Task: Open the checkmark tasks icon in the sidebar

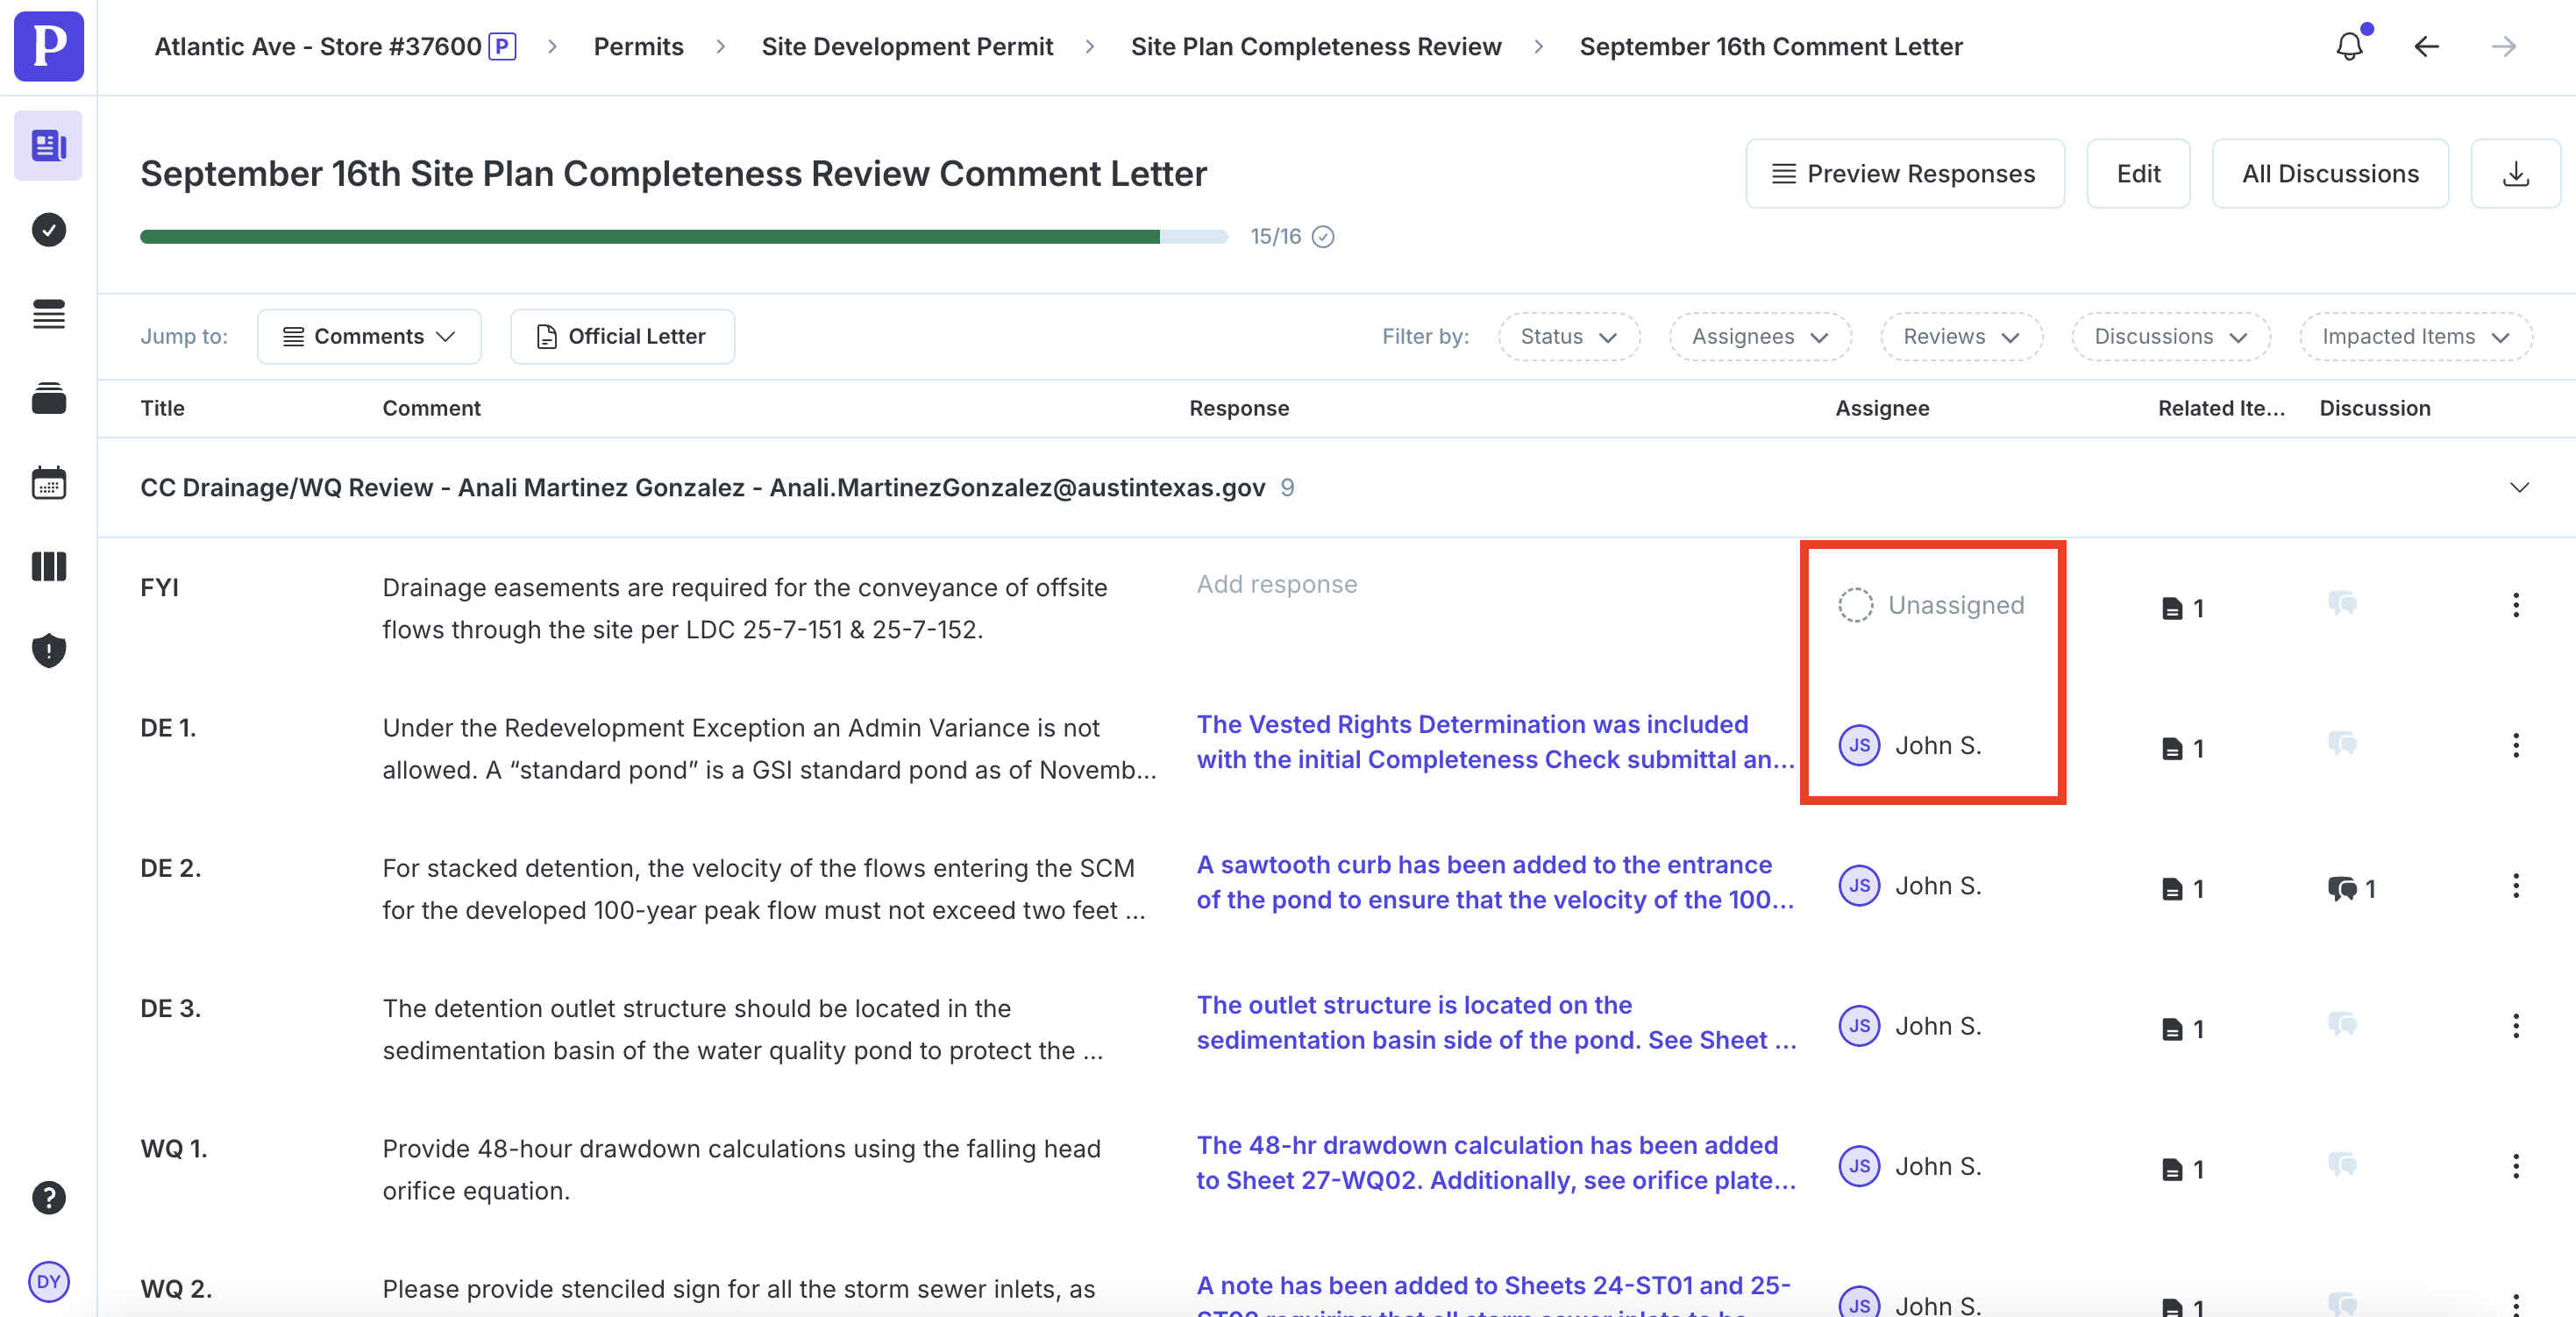Action: point(48,230)
